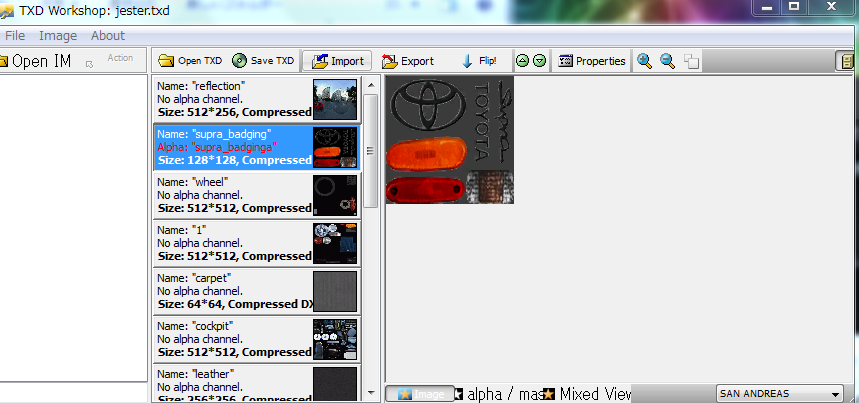
Task: Select the texture named "1"
Action: pyautogui.click(x=256, y=243)
